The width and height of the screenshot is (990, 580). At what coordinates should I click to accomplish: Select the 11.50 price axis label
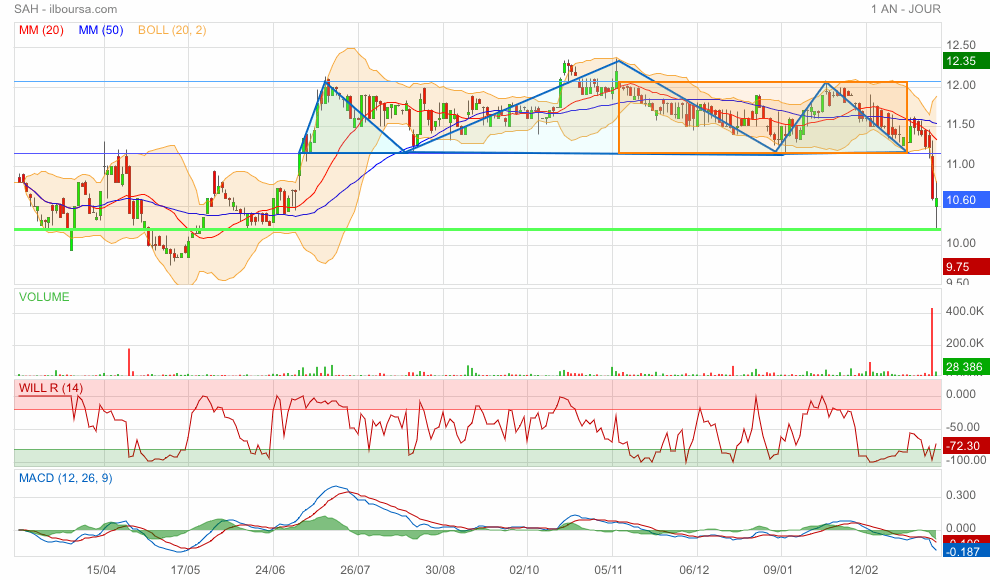click(x=961, y=124)
